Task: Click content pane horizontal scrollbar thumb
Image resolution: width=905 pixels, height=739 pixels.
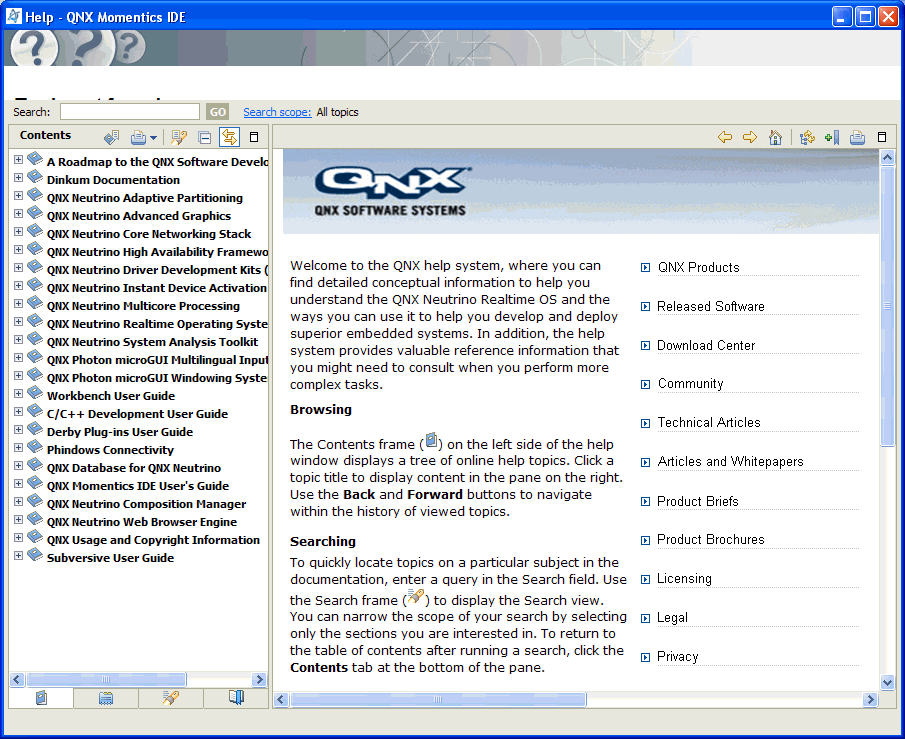Action: pos(437,700)
